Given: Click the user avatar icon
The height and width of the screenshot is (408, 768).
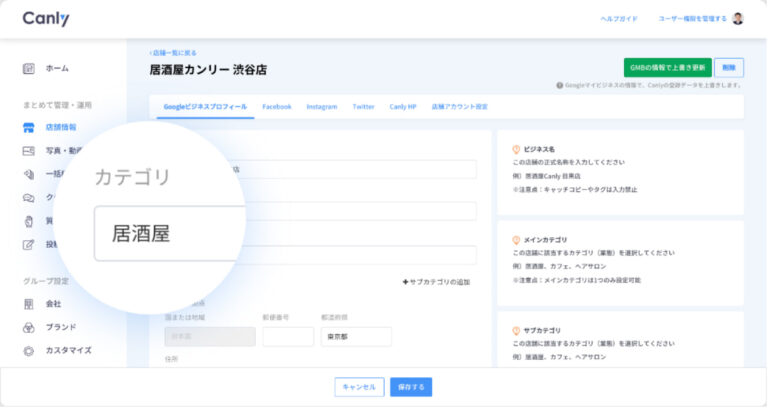Looking at the screenshot, I should click(x=738, y=19).
